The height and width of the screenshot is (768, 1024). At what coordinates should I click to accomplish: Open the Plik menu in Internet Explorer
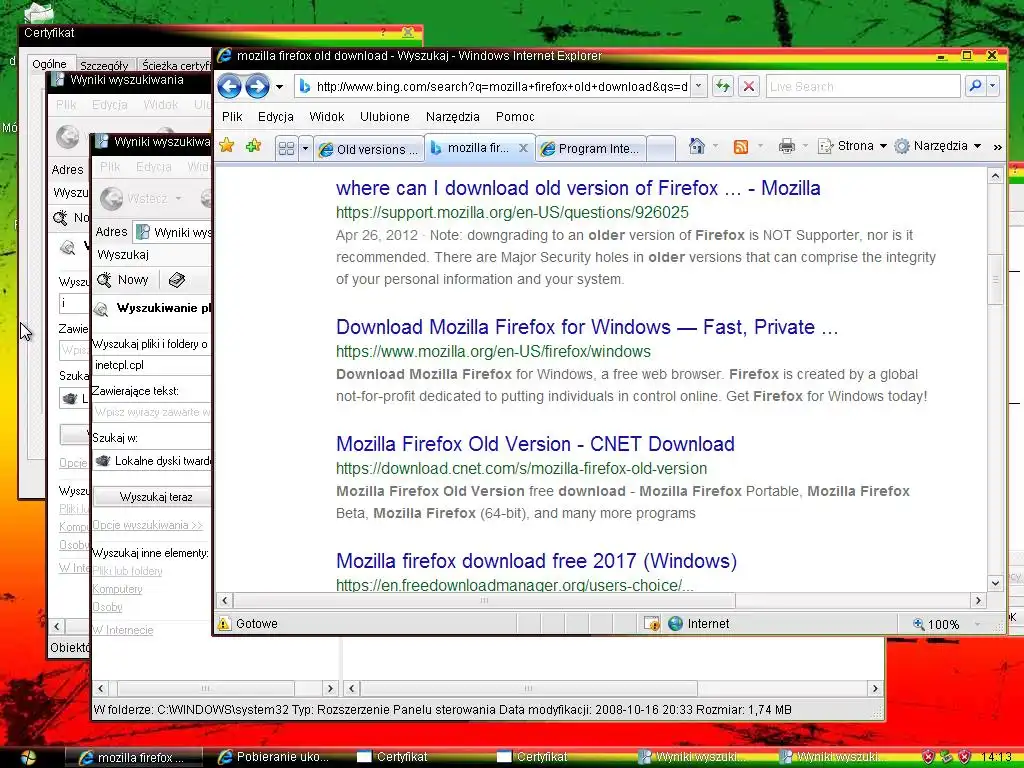click(232, 117)
